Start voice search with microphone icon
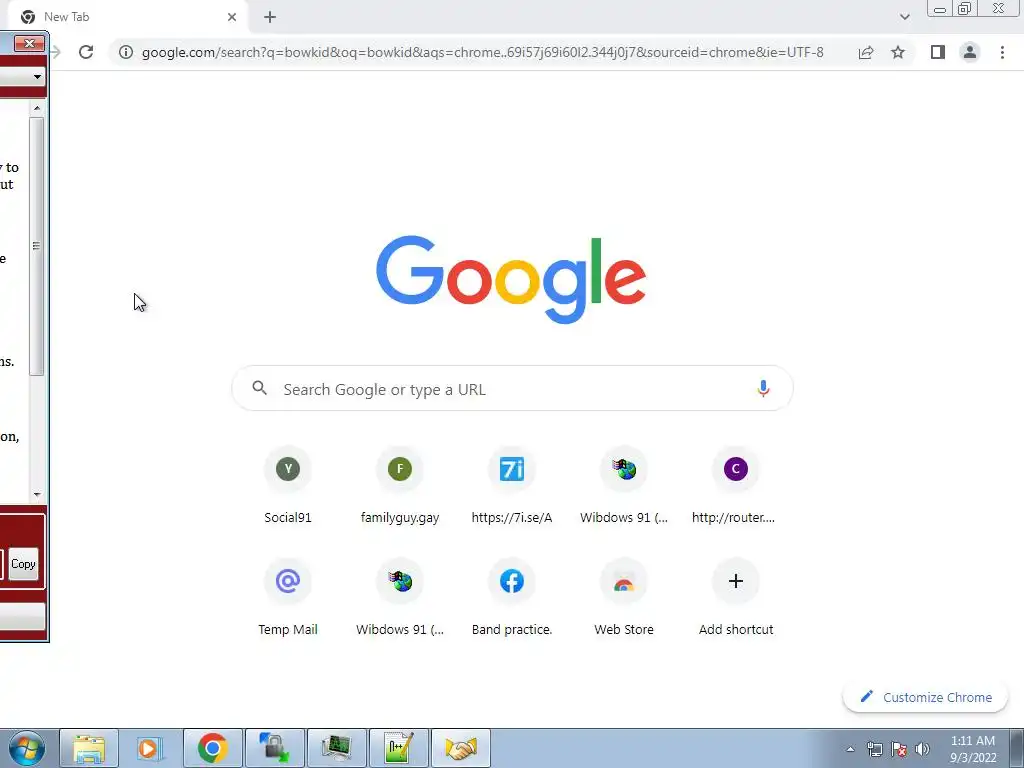Screen dimensions: 1024x768 point(763,389)
